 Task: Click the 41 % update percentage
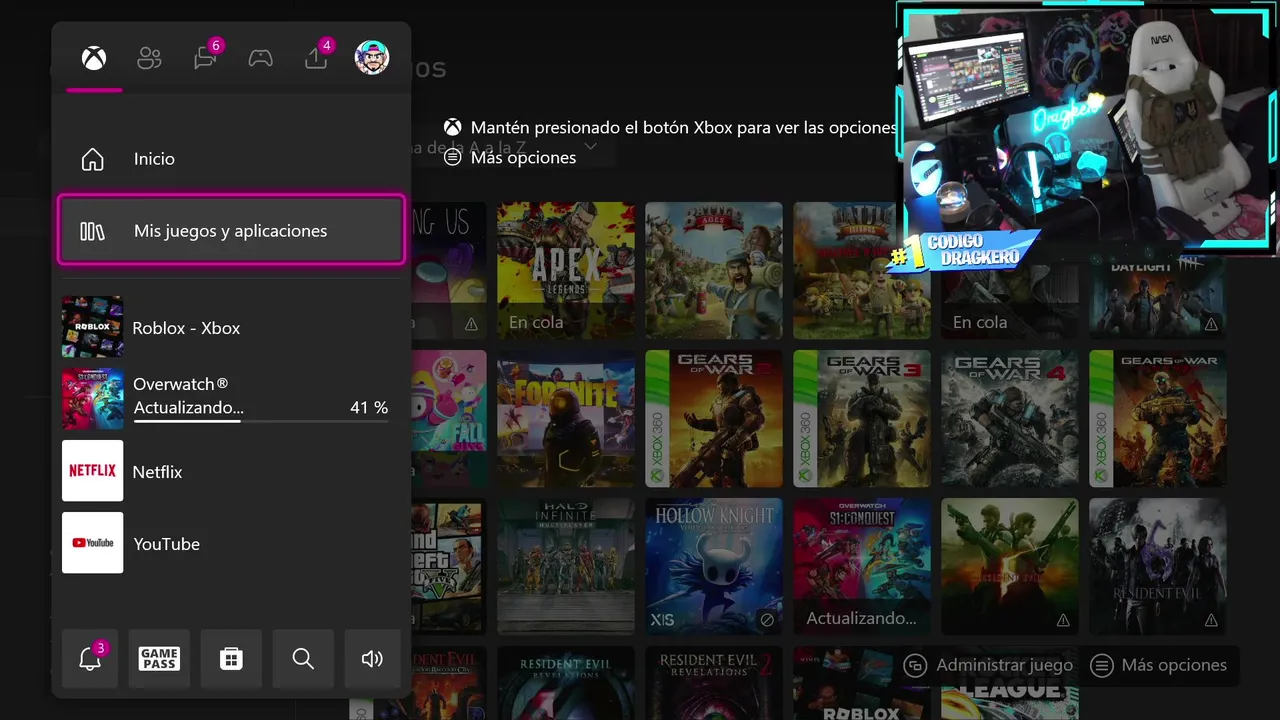coord(369,408)
